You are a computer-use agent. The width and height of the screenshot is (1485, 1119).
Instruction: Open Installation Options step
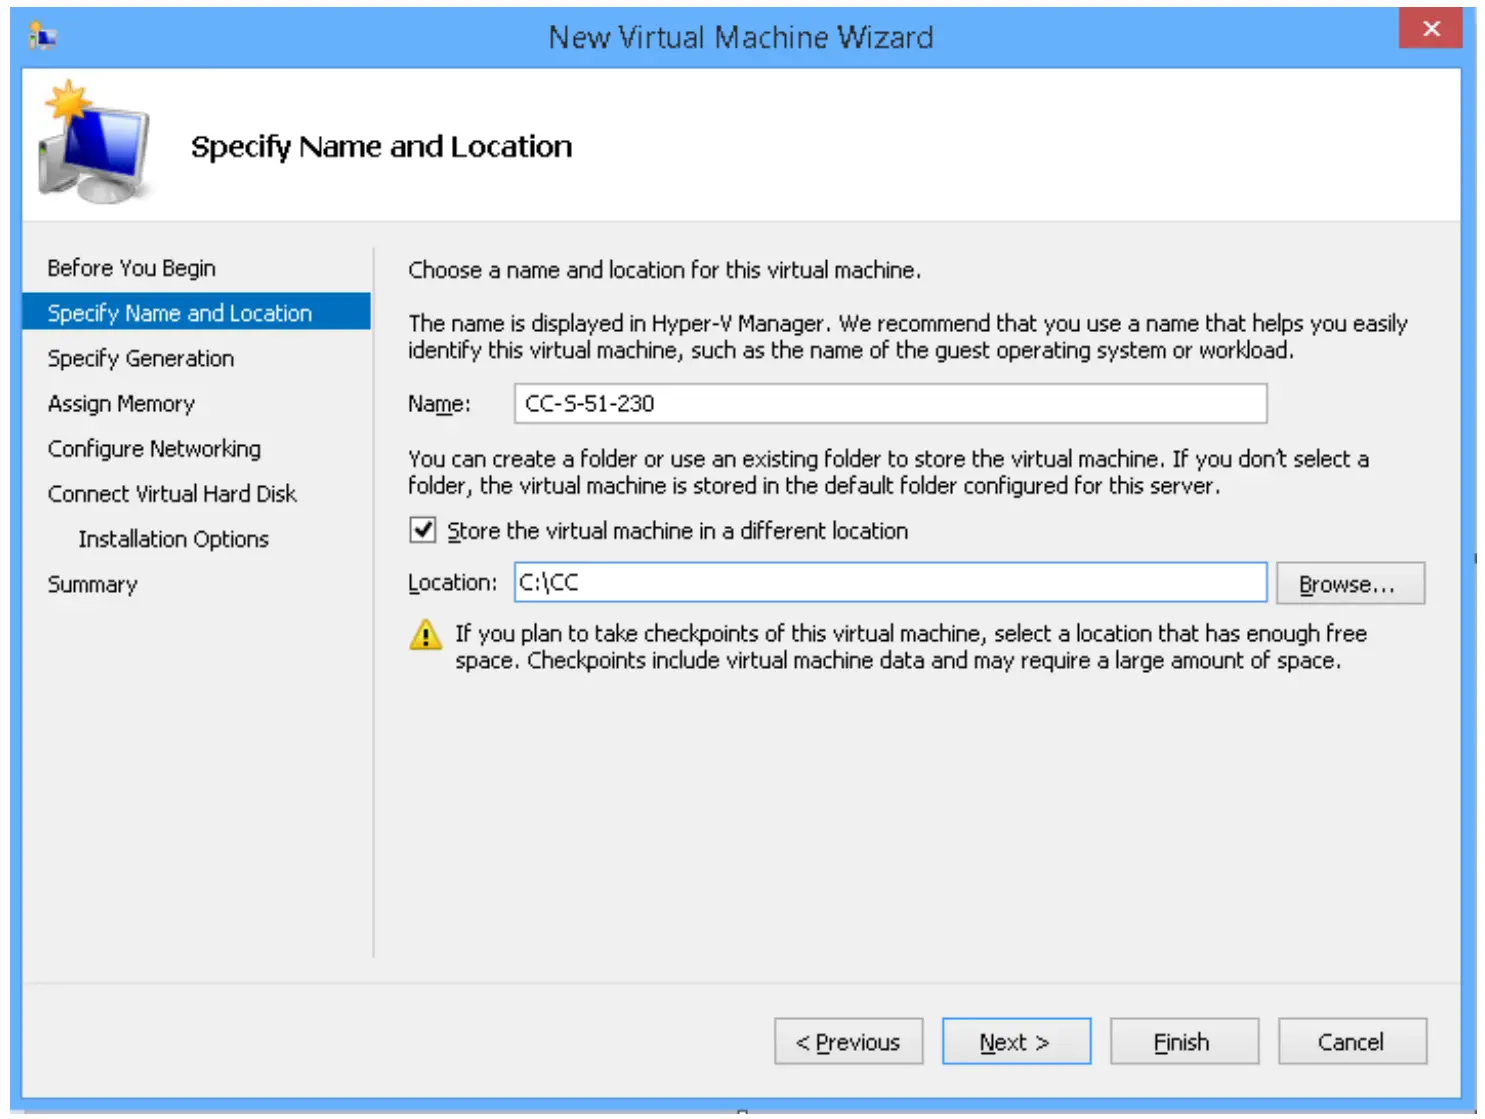(174, 539)
